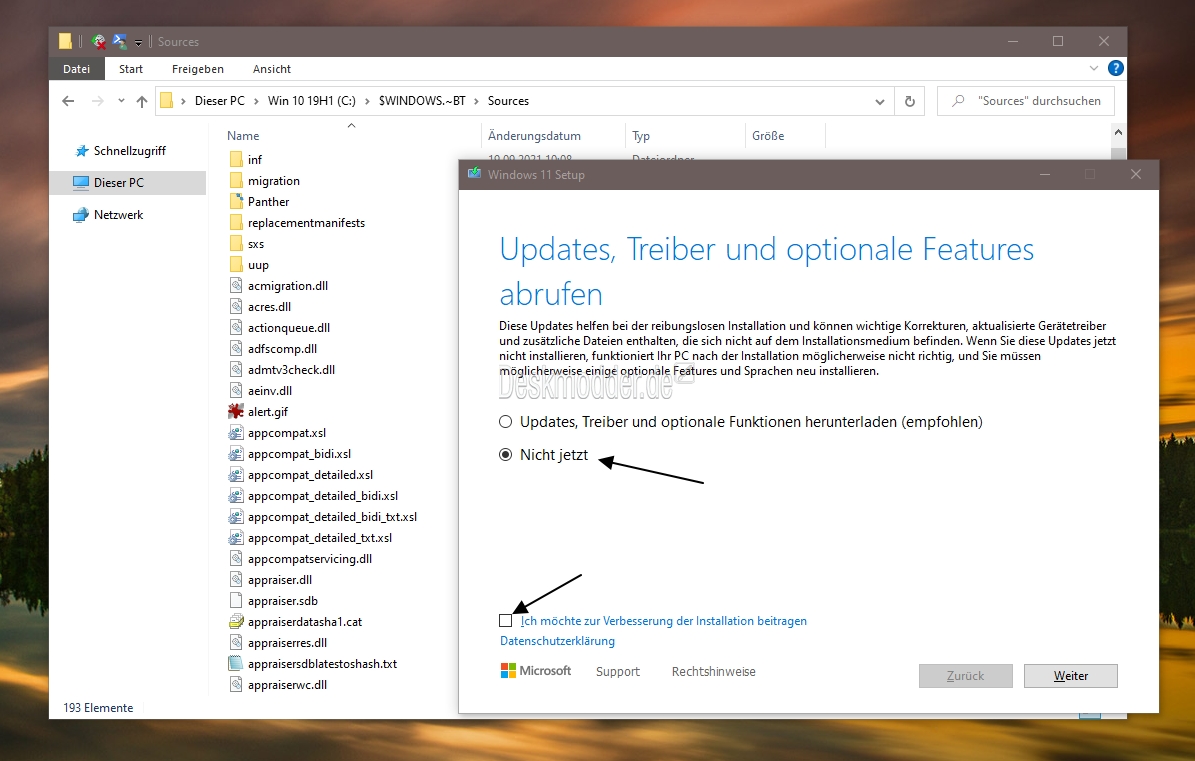Image resolution: width=1195 pixels, height=761 pixels.
Task: Click the globe with red X toolbar icon
Action: click(98, 41)
